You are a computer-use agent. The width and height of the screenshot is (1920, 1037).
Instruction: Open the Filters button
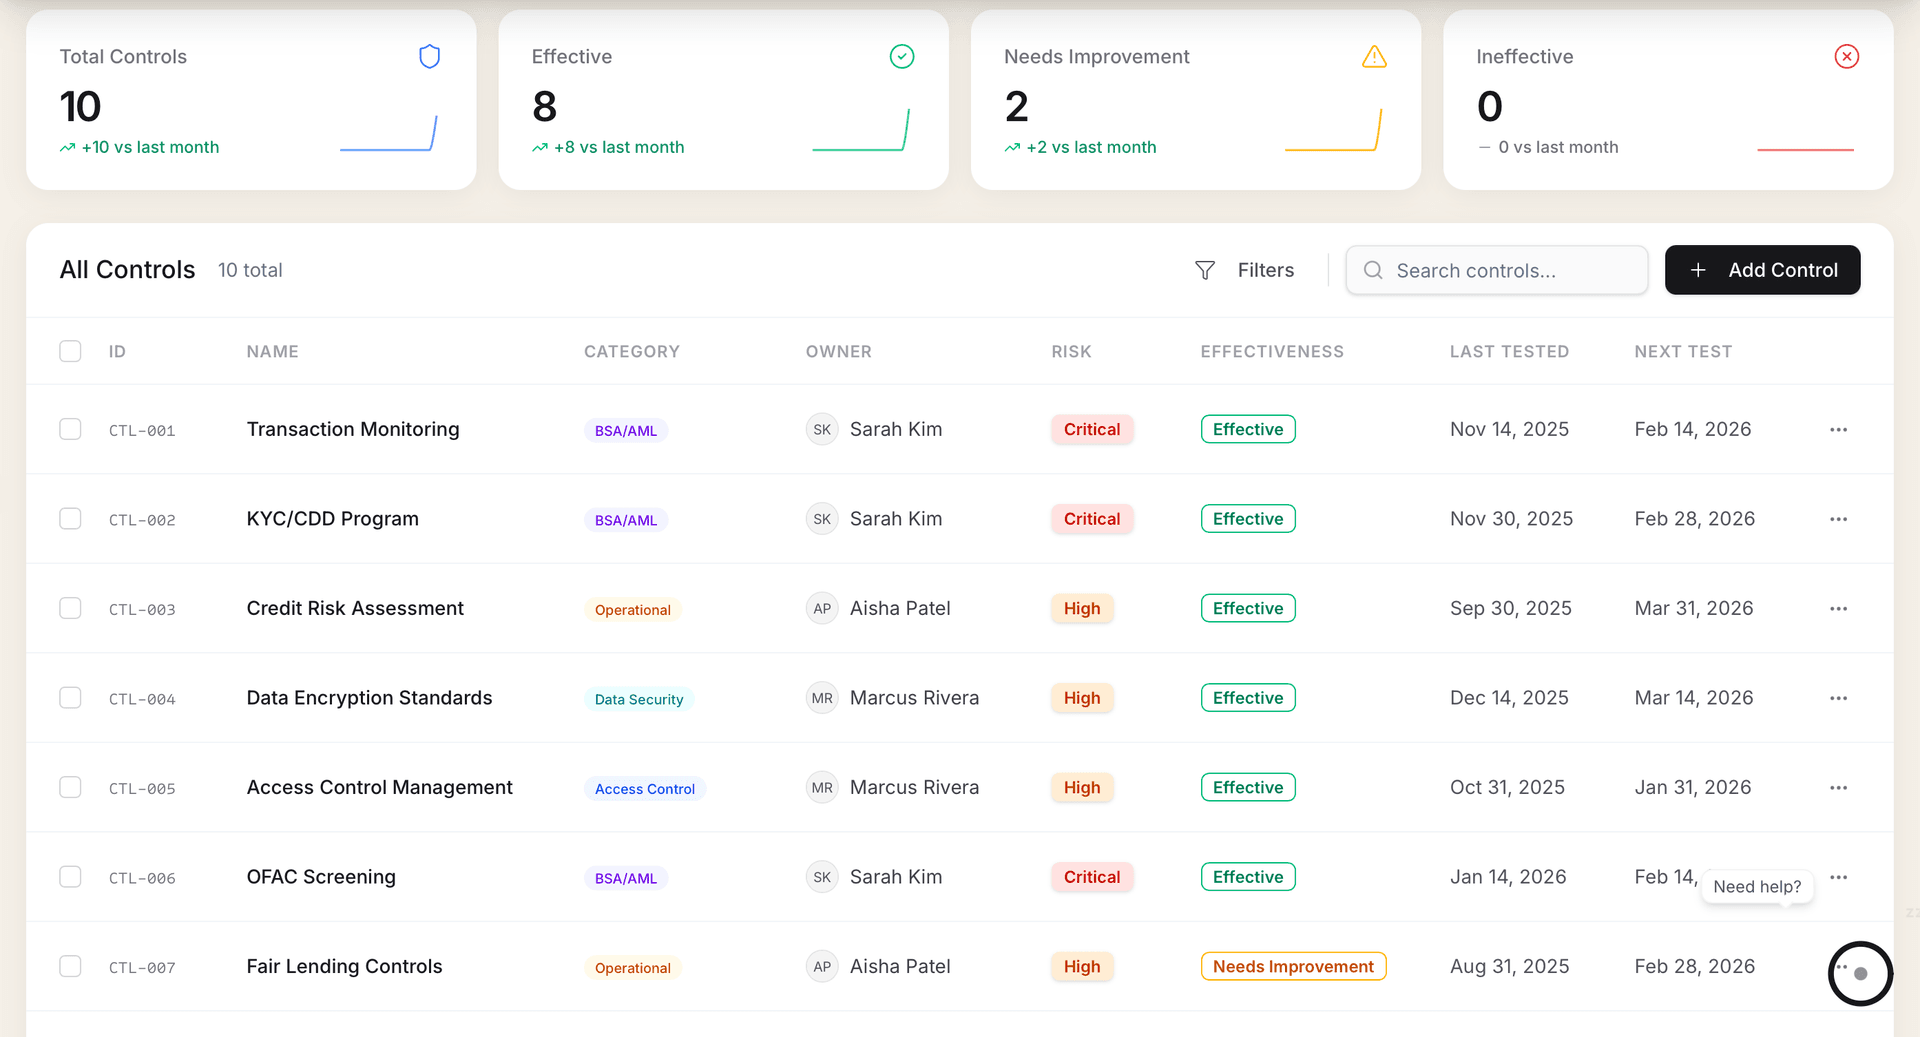pyautogui.click(x=1245, y=271)
